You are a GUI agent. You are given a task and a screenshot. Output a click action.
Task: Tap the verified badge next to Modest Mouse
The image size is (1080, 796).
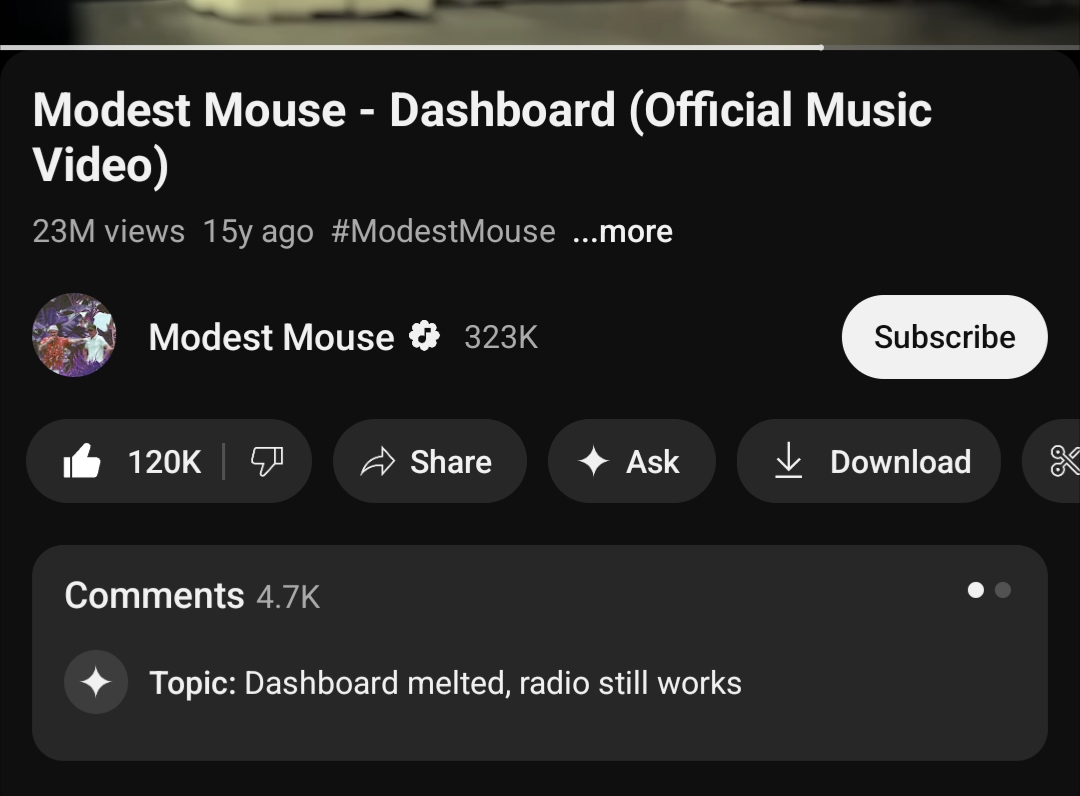click(x=425, y=337)
